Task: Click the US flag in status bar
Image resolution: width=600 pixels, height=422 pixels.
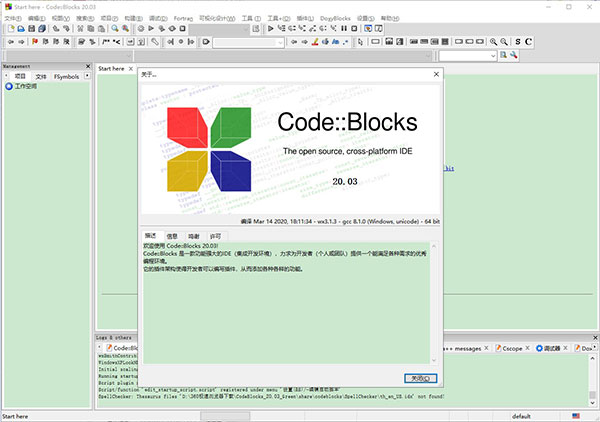Action: pos(576,416)
